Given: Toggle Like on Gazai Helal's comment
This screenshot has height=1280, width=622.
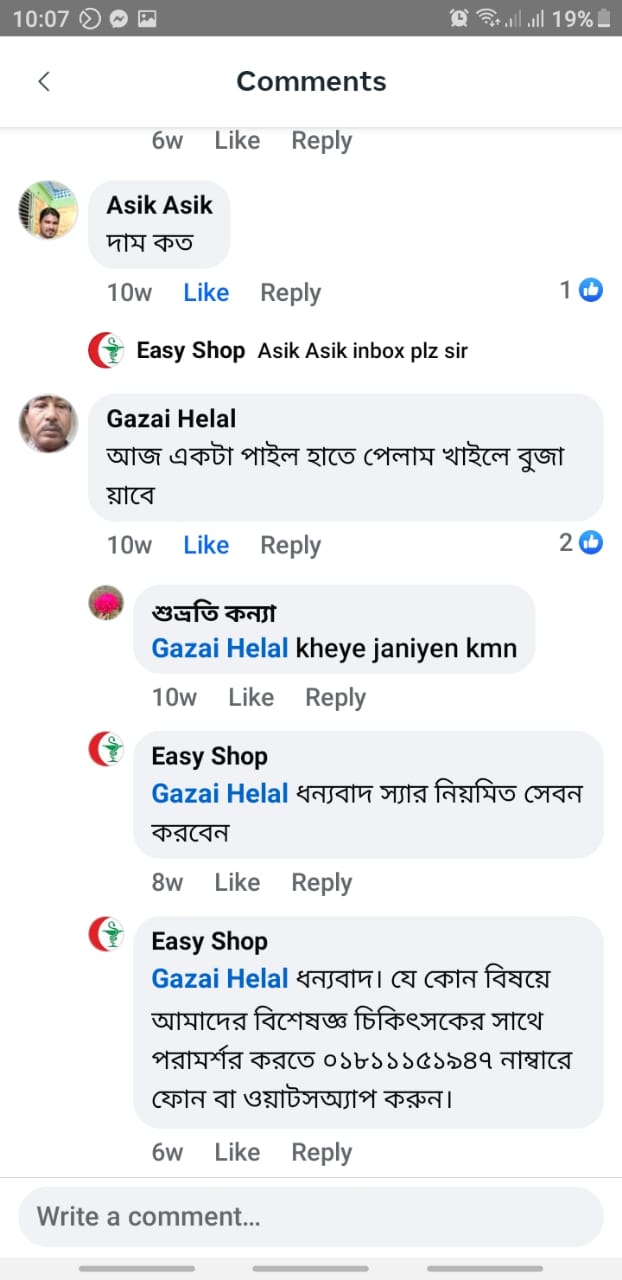Looking at the screenshot, I should coord(206,544).
